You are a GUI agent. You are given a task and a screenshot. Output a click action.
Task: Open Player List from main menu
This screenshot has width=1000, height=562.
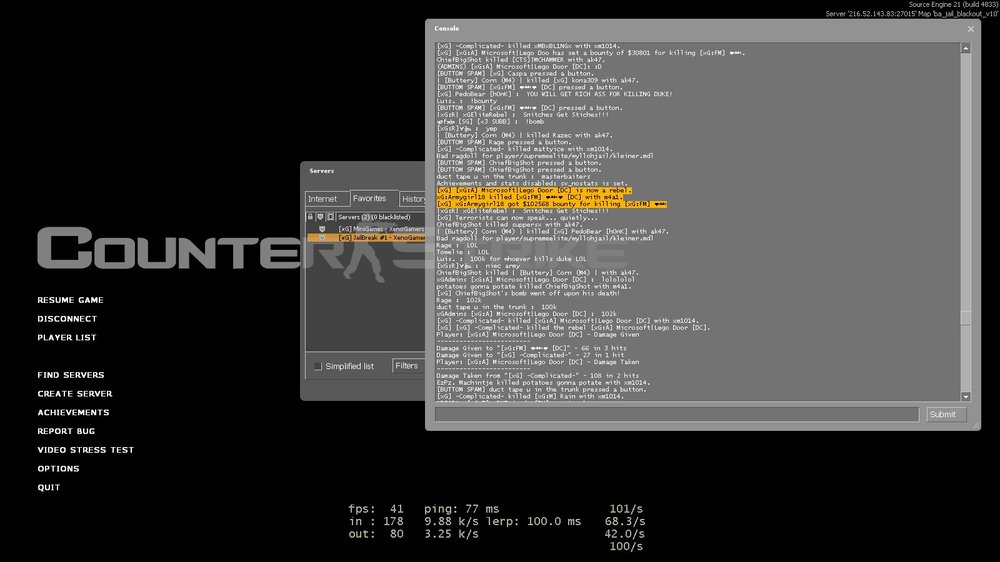[66, 337]
